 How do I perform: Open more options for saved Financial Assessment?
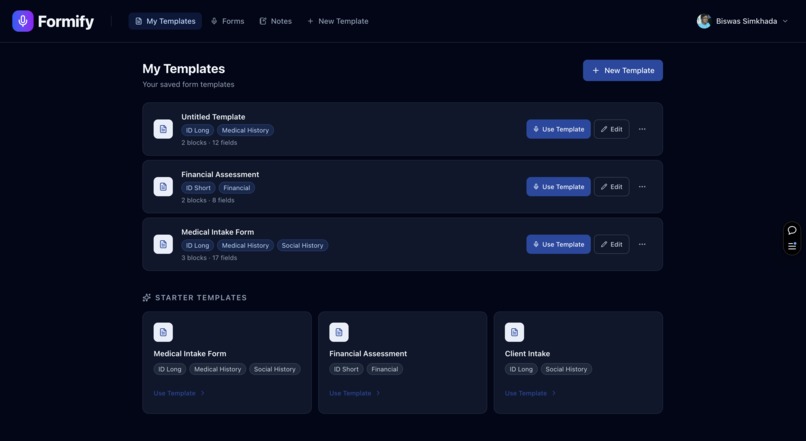pyautogui.click(x=642, y=187)
